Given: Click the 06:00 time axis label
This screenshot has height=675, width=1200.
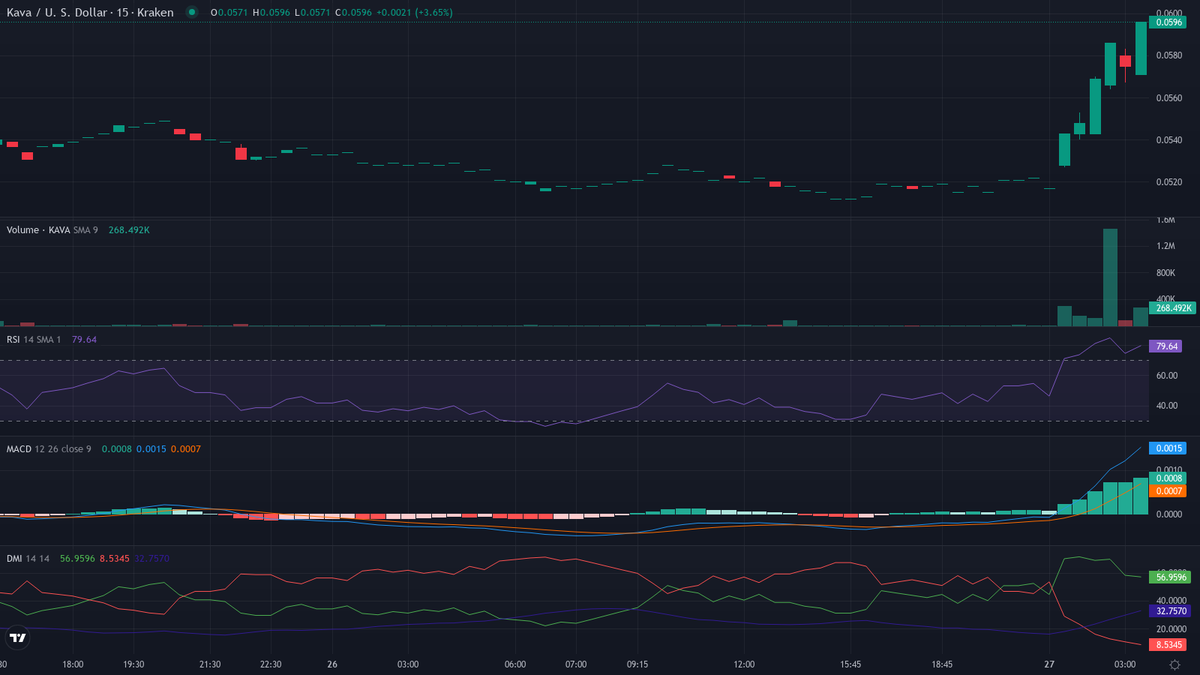Looking at the screenshot, I should point(515,664).
